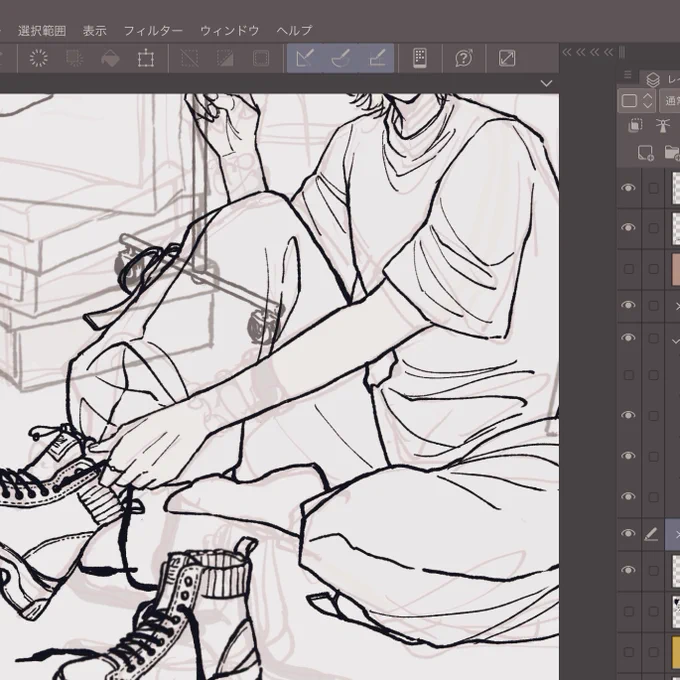
Task: Toggle Snap to Grid in command bar
Action: click(376, 58)
